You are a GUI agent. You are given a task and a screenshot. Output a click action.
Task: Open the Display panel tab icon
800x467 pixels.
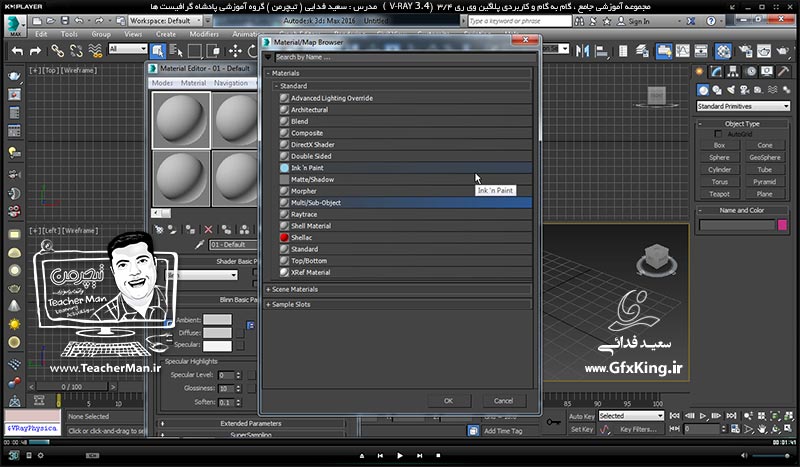tap(766, 71)
